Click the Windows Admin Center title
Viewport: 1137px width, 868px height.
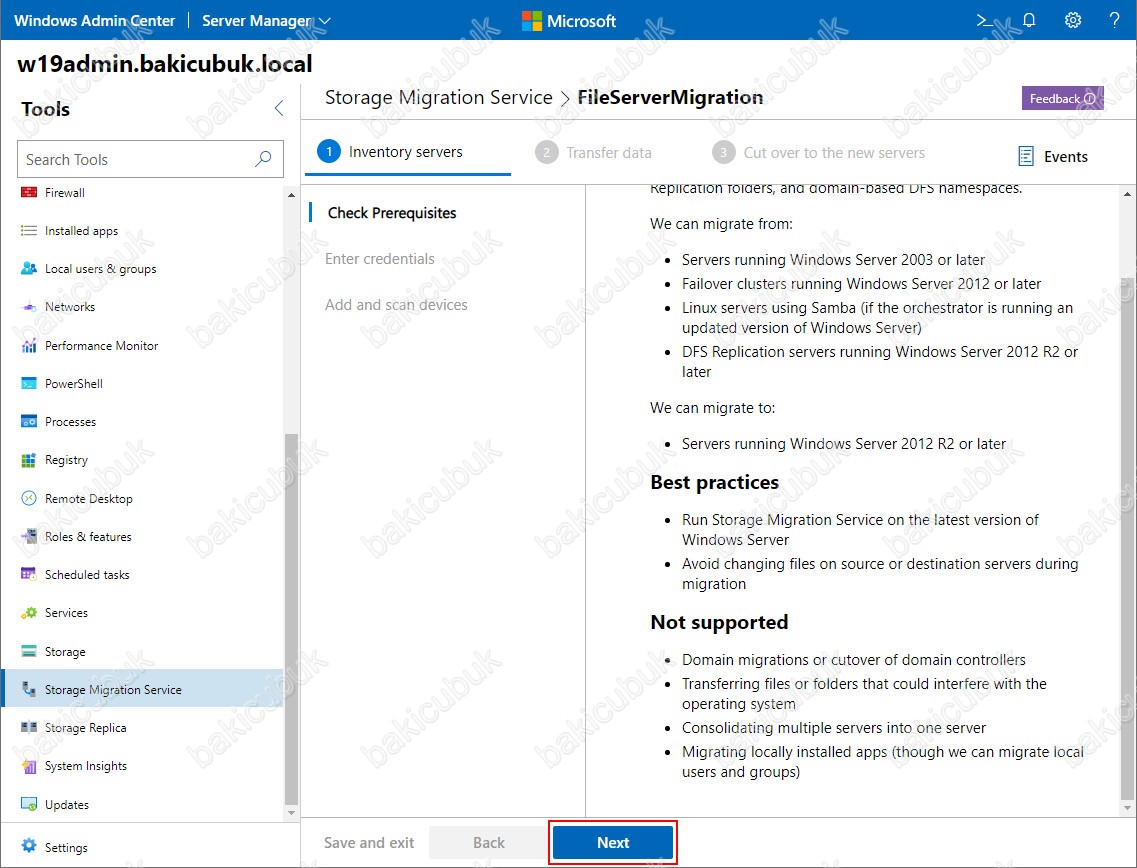(94, 21)
